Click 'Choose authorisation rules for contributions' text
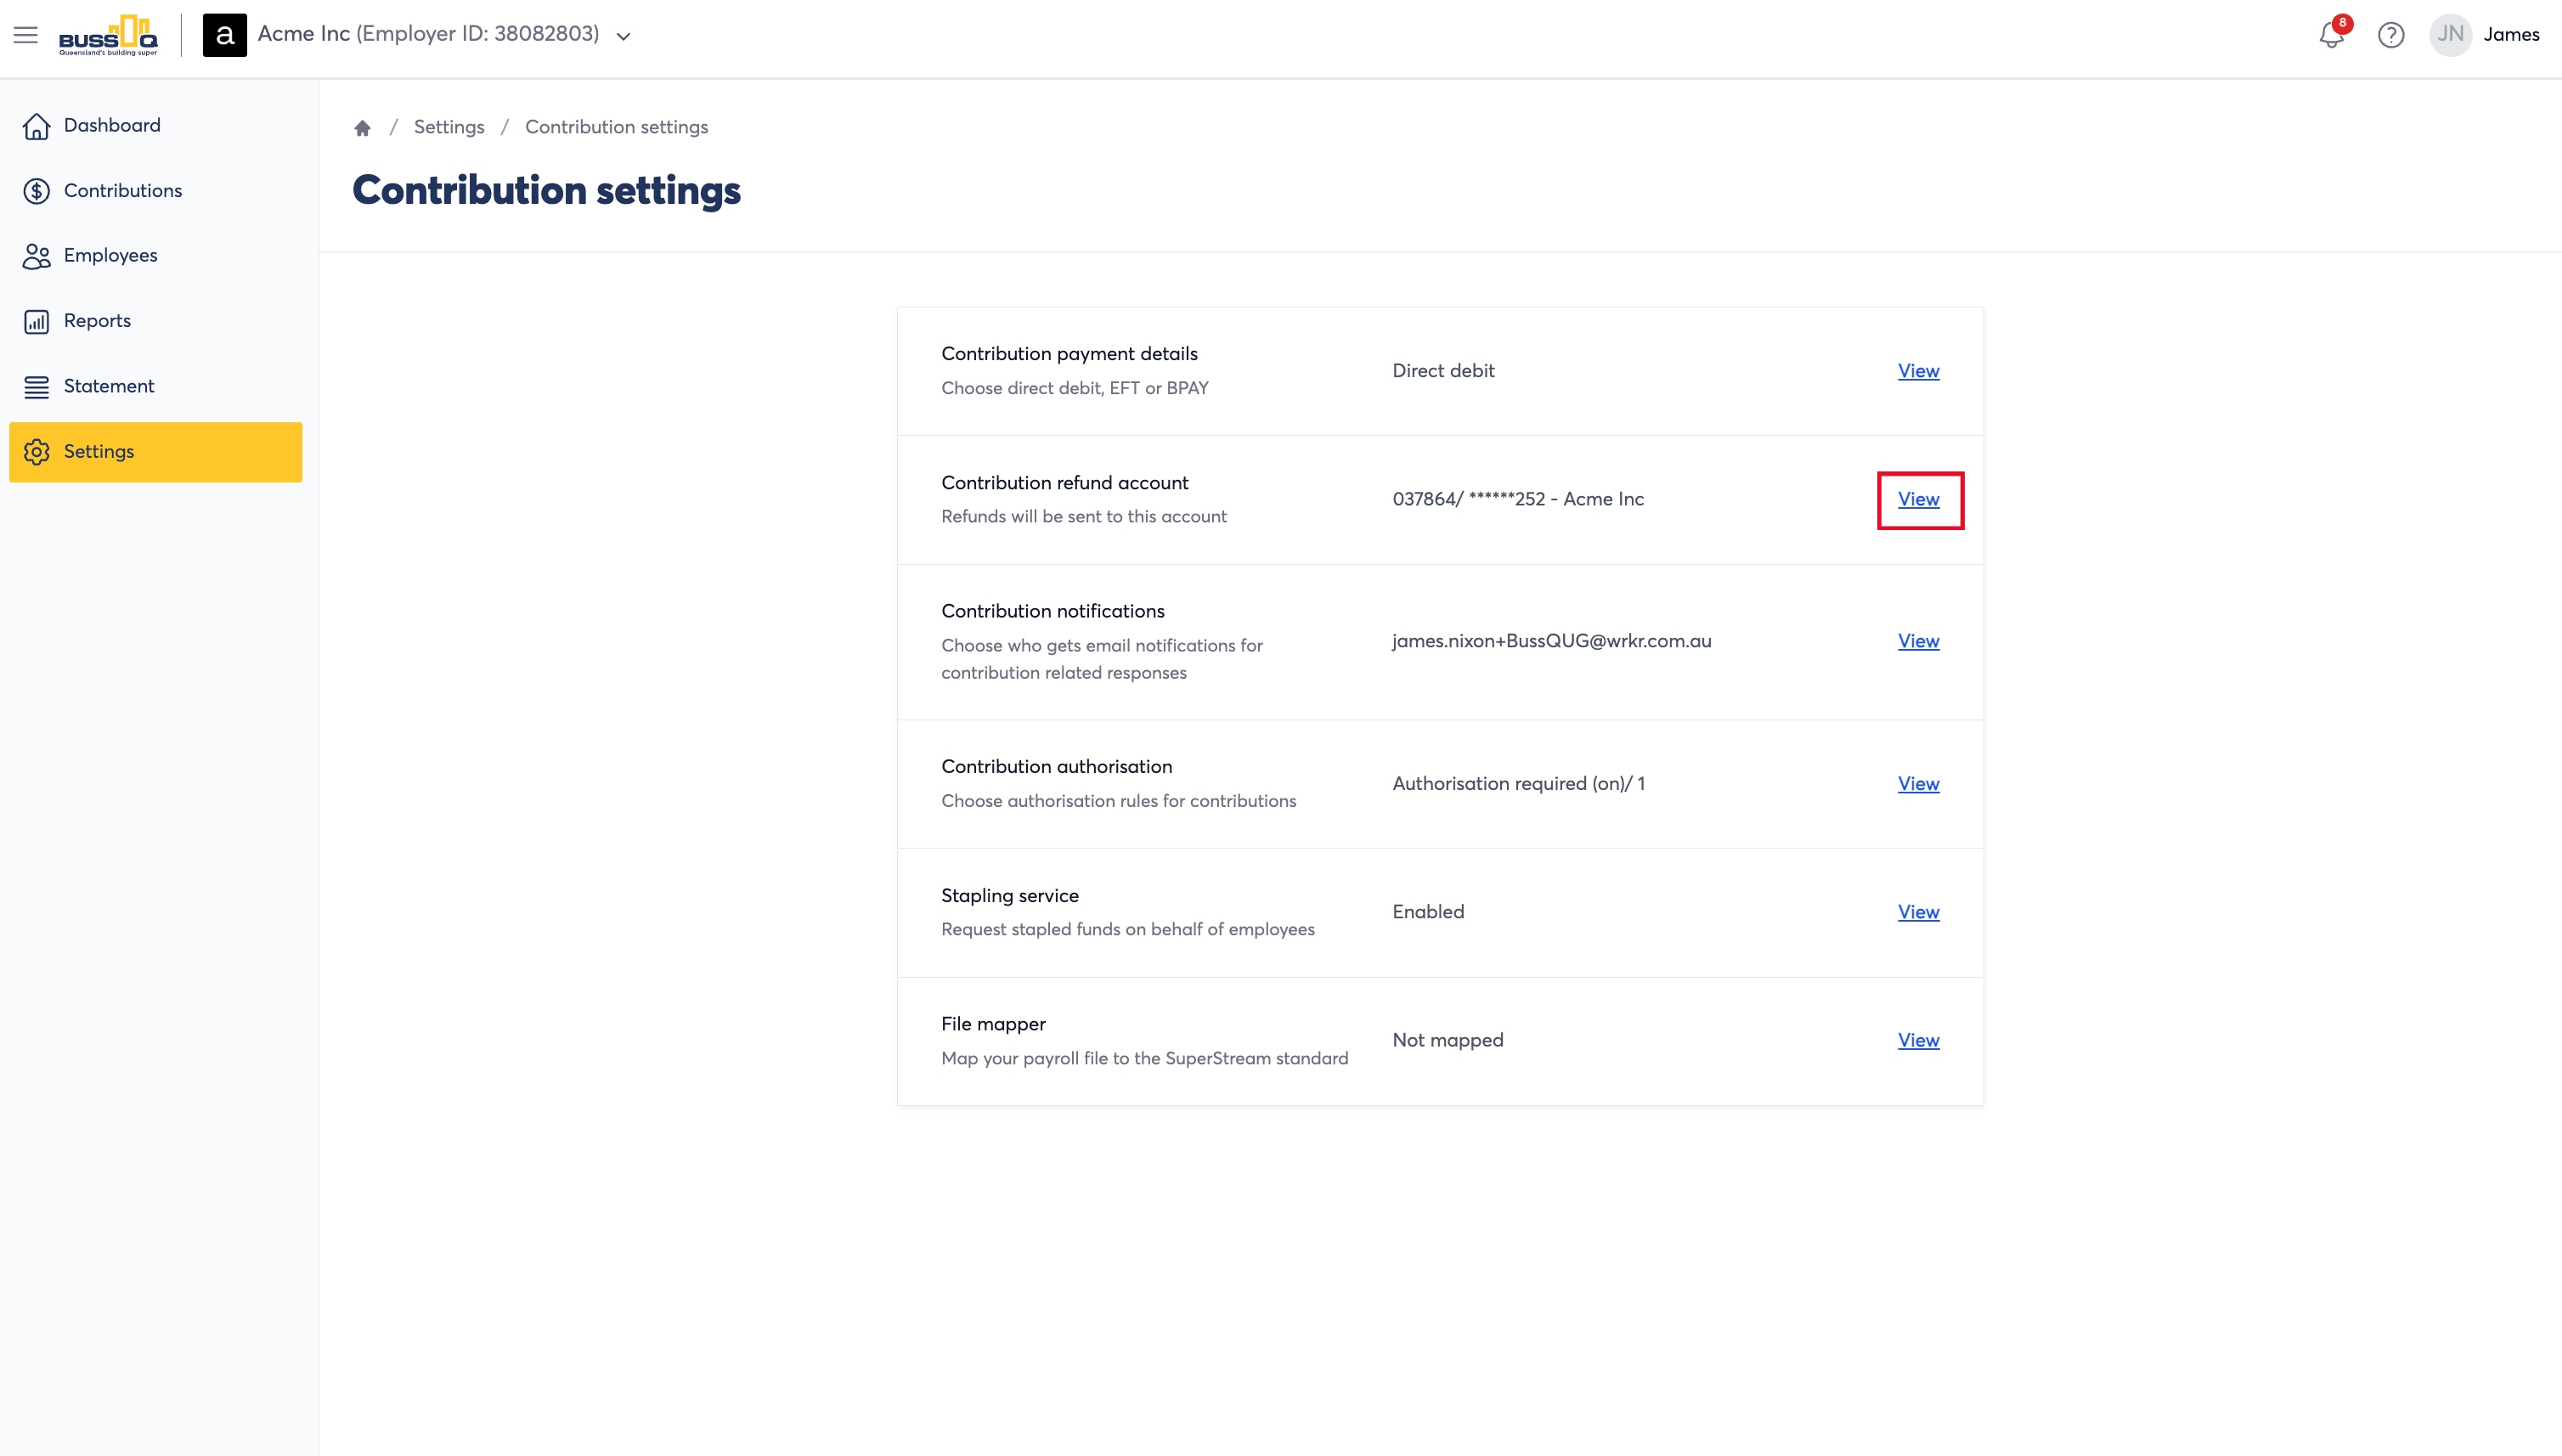Screen dimensions: 2562x1456 point(1118,801)
